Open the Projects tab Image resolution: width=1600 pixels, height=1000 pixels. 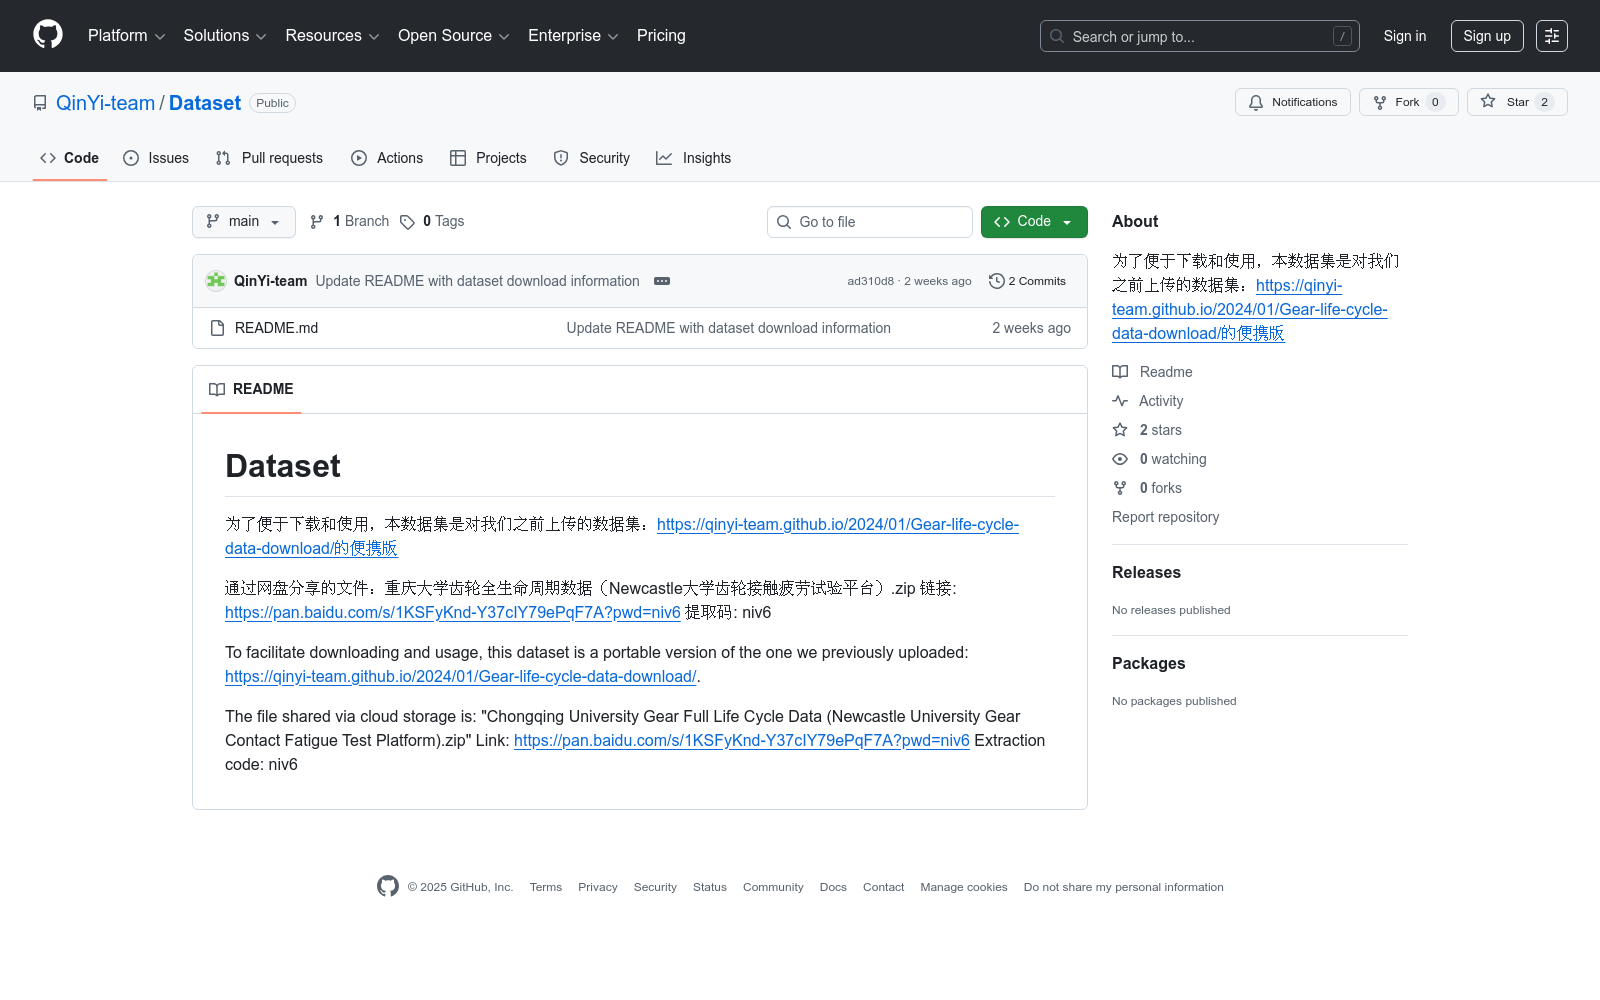pos(488,158)
